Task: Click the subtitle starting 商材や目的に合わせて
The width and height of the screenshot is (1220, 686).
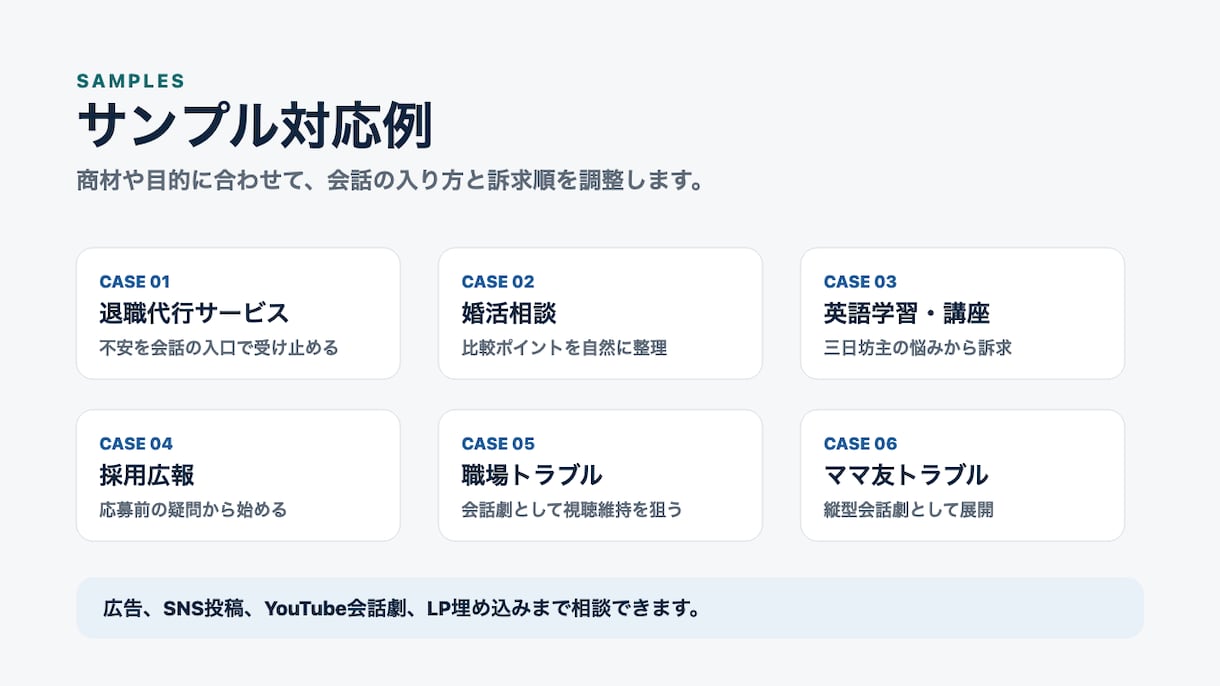Action: (x=392, y=182)
